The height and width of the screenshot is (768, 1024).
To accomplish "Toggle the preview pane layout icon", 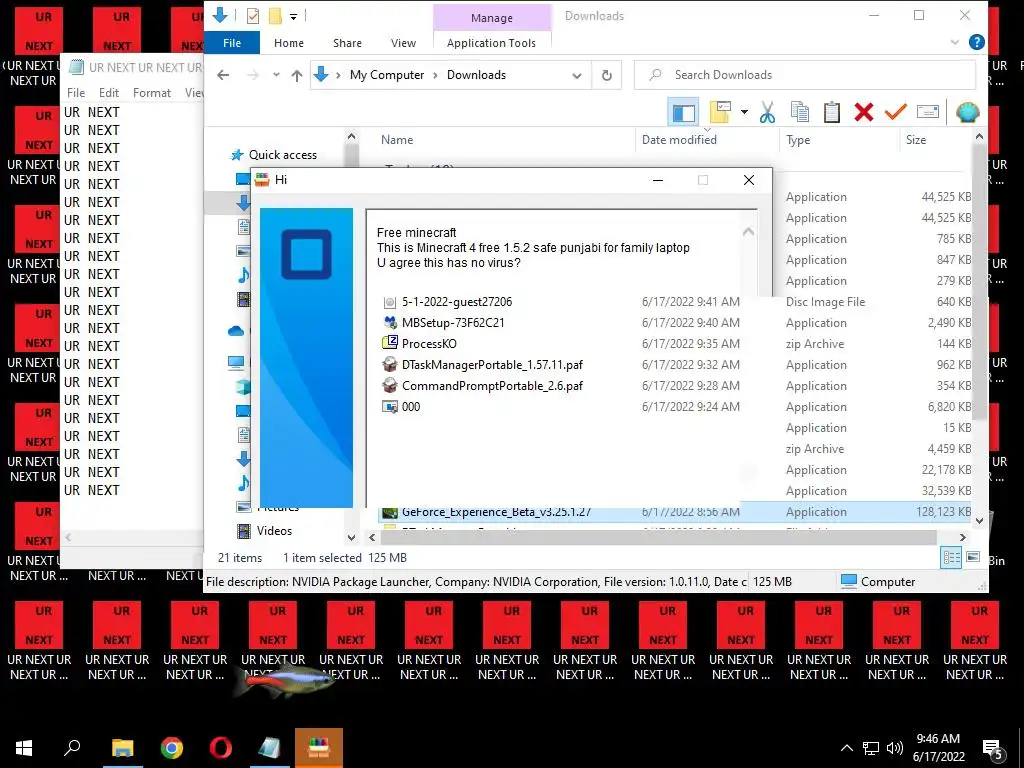I will pyautogui.click(x=683, y=112).
